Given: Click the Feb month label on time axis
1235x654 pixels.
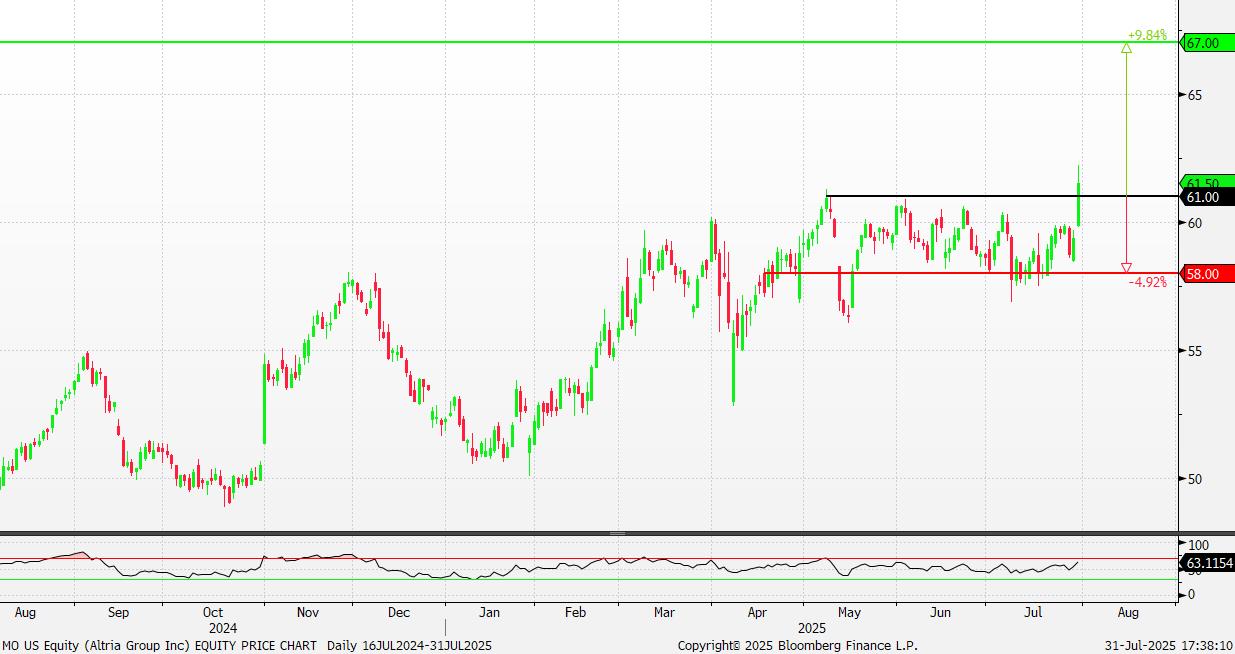Looking at the screenshot, I should coord(575,612).
